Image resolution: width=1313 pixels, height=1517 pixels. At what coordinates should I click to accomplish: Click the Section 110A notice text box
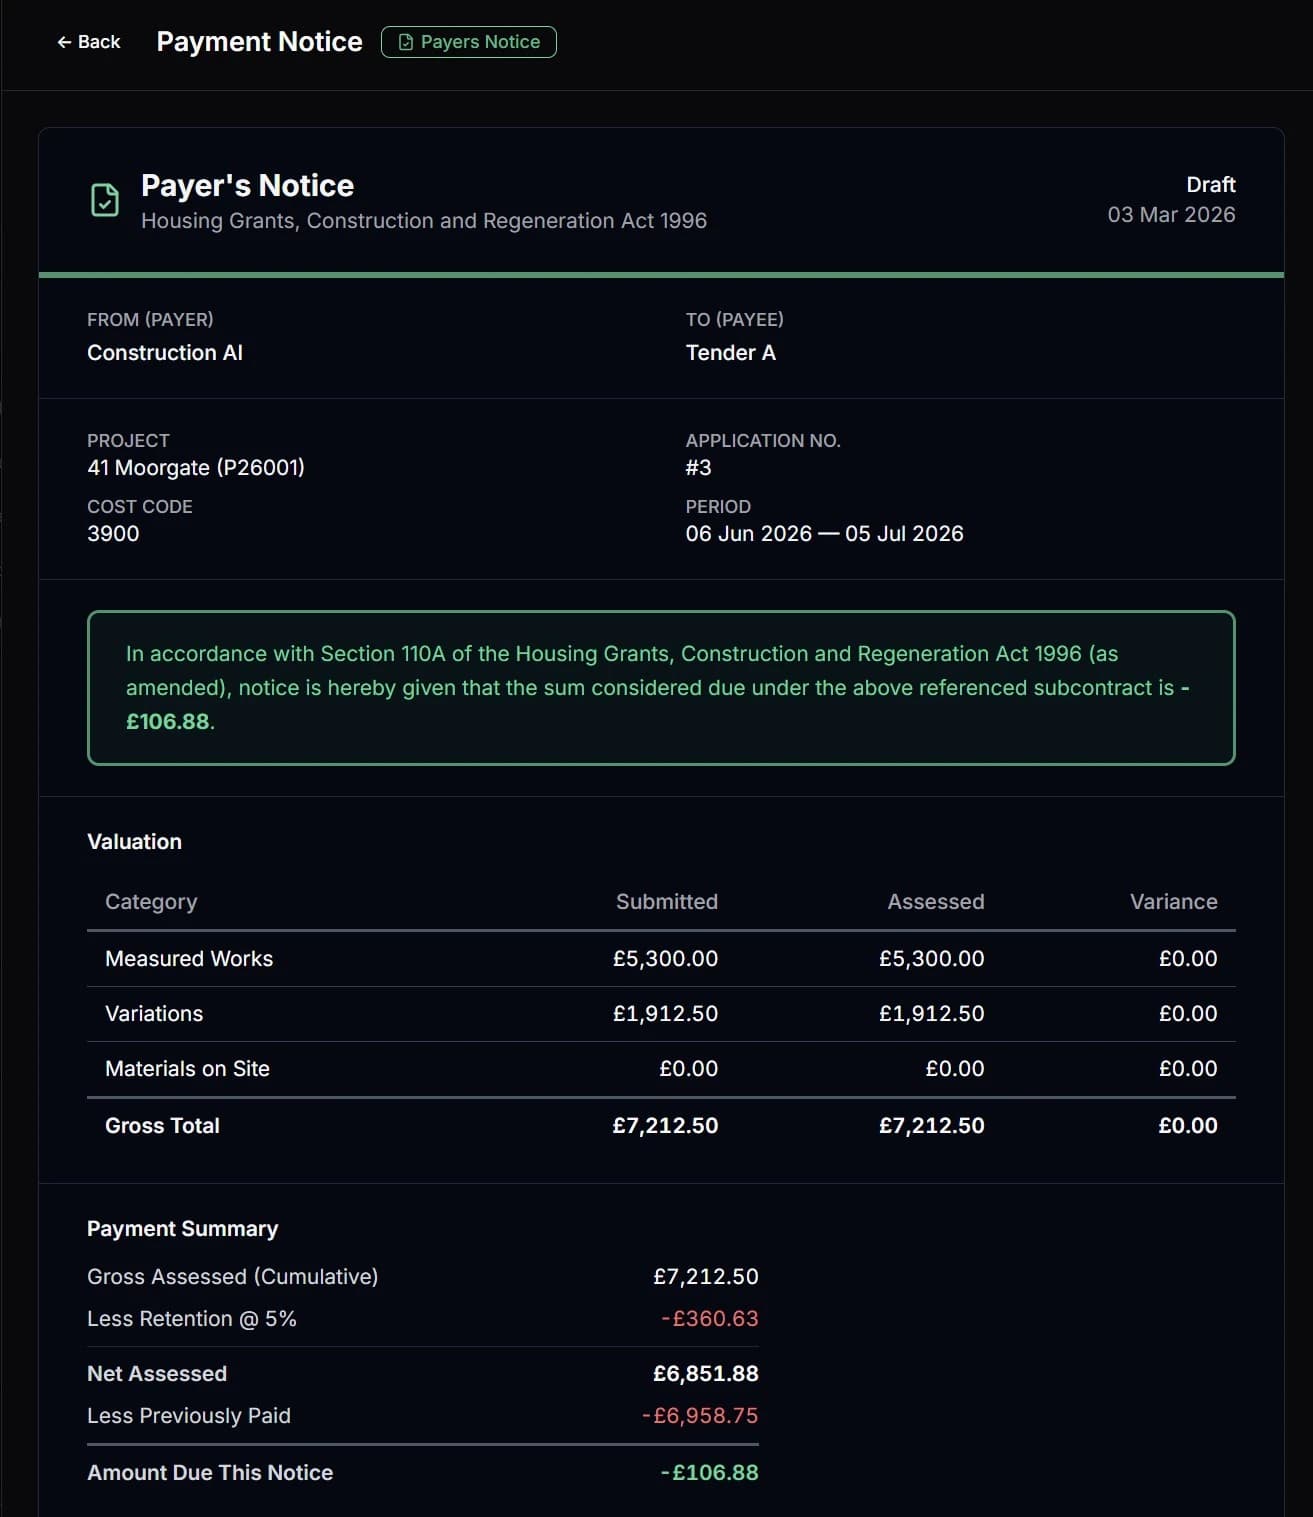point(662,687)
